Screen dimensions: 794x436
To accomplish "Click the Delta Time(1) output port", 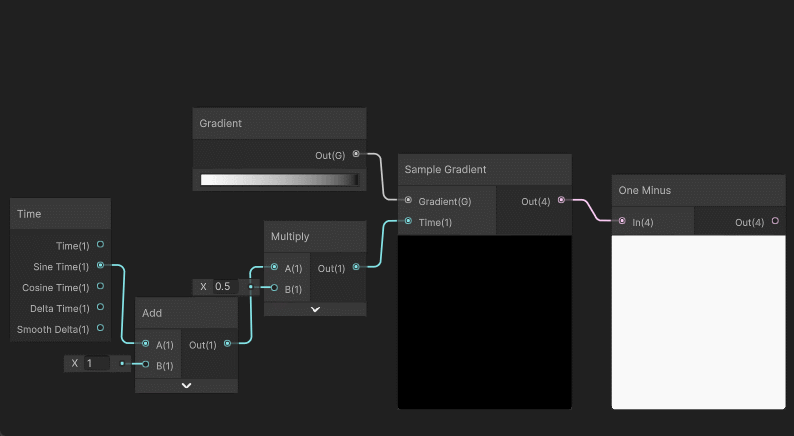I will click(x=100, y=308).
